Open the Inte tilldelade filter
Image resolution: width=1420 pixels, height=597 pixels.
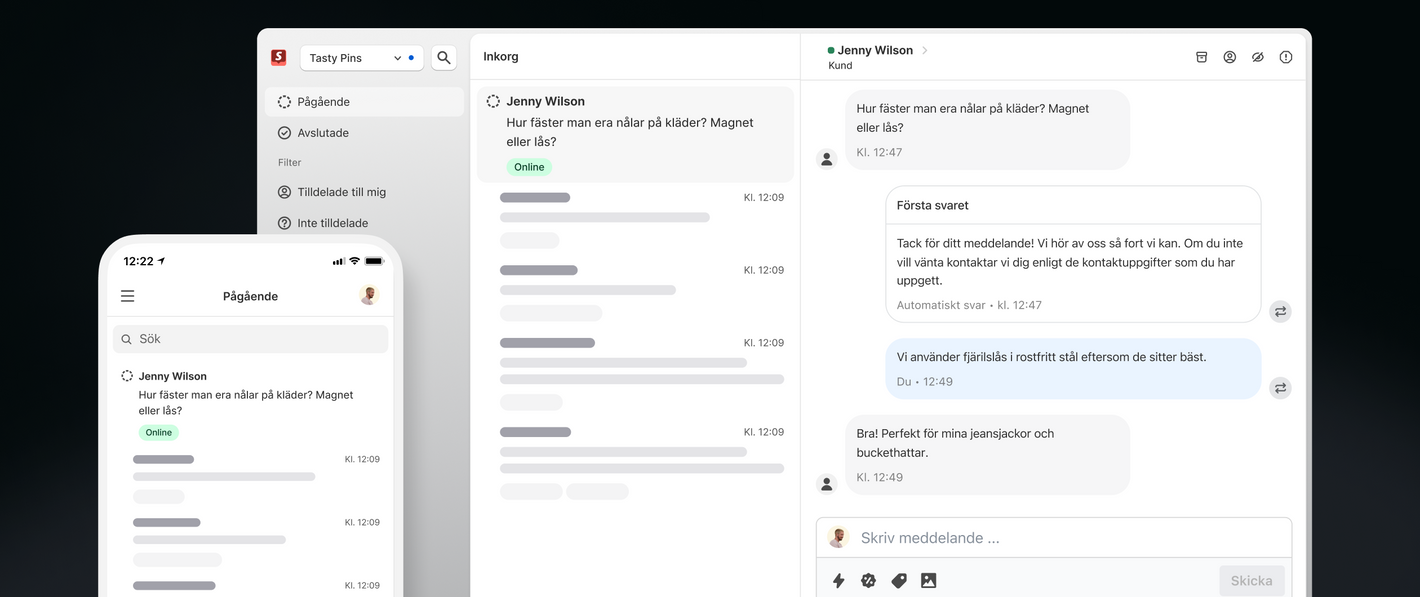coord(365,223)
